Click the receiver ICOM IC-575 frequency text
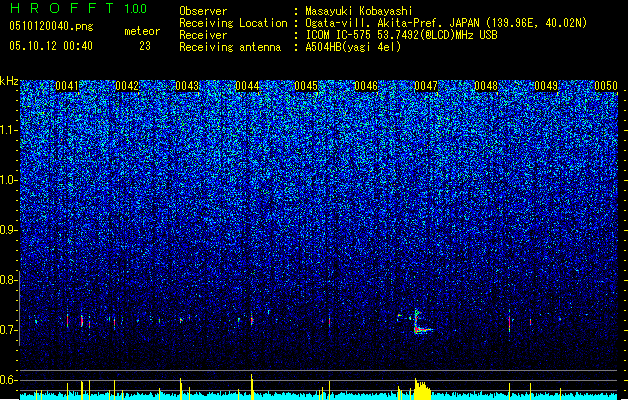 [x=401, y=35]
